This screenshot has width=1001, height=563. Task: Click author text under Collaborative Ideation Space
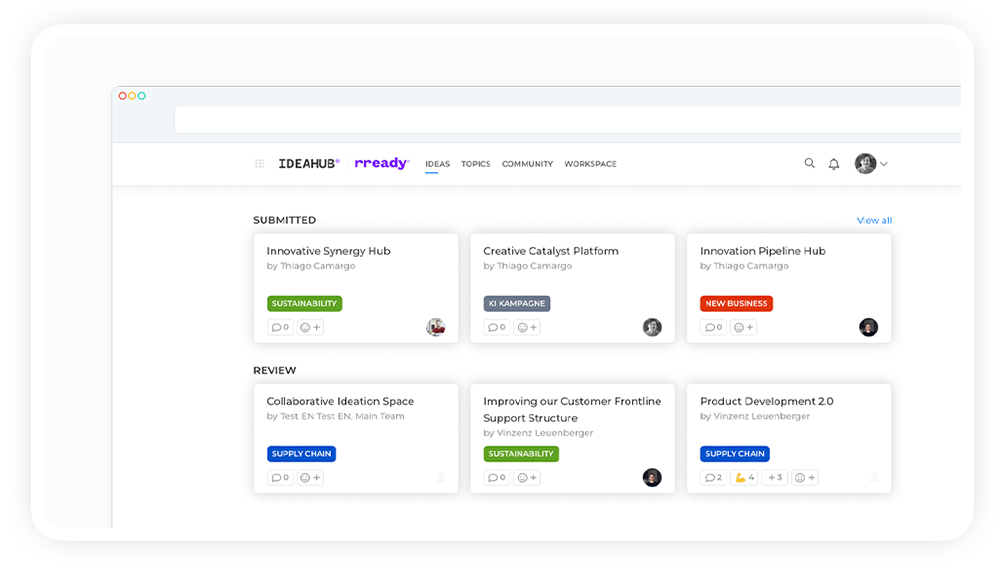[335, 416]
